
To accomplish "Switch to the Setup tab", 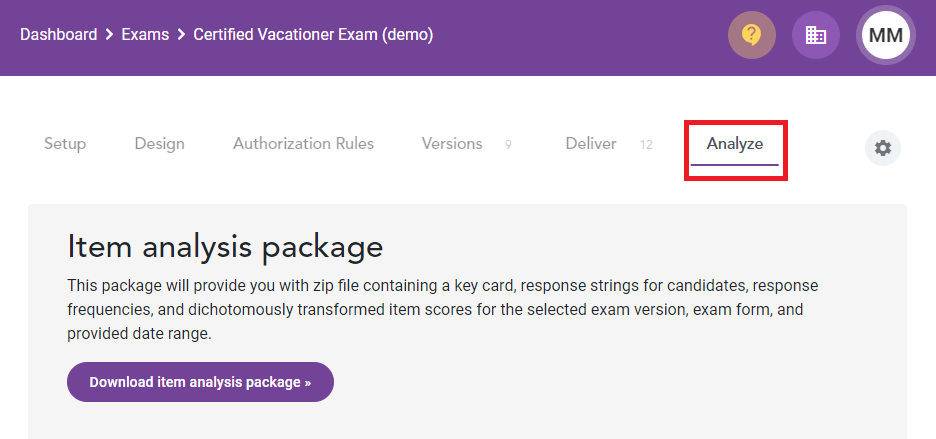I will 65,144.
